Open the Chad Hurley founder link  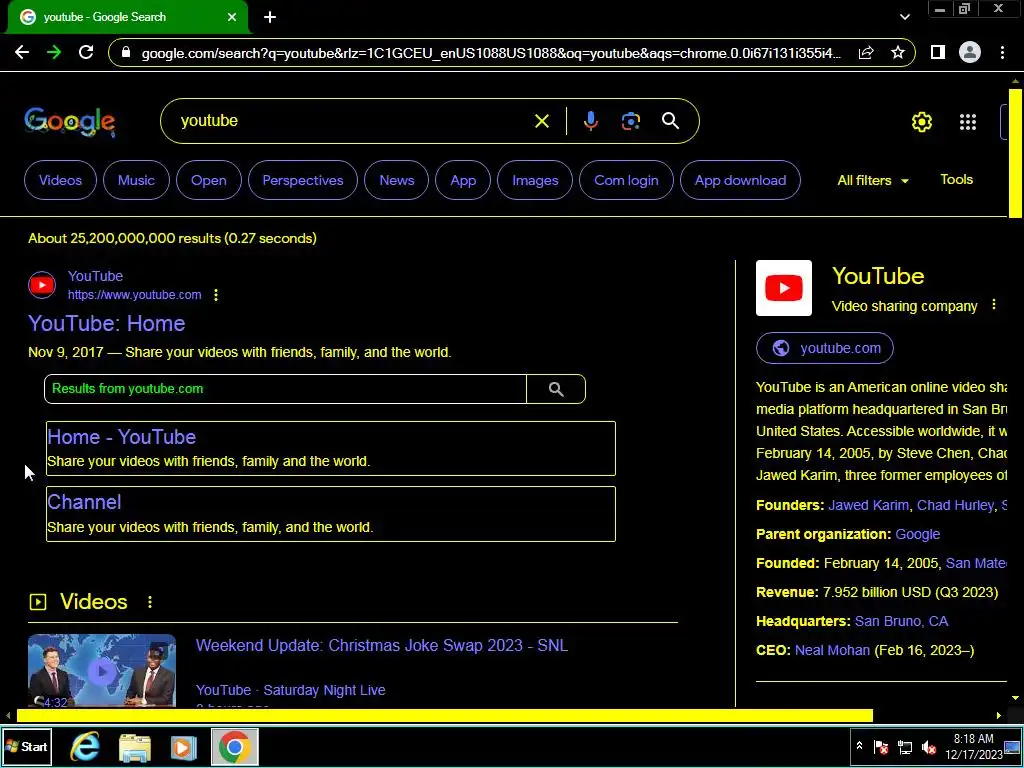click(955, 505)
